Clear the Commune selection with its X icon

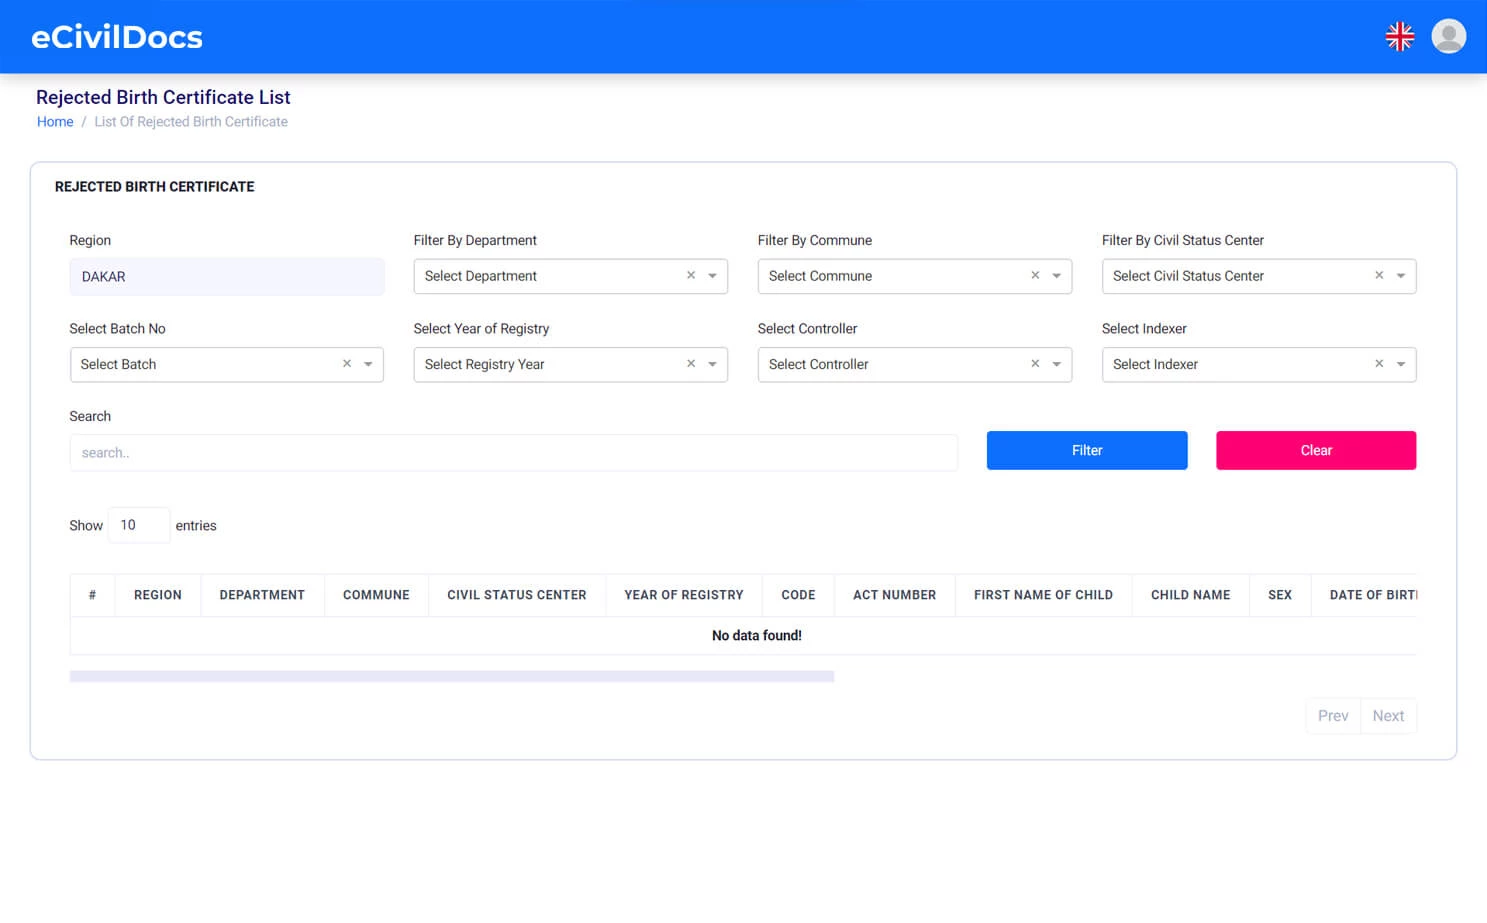(1035, 276)
